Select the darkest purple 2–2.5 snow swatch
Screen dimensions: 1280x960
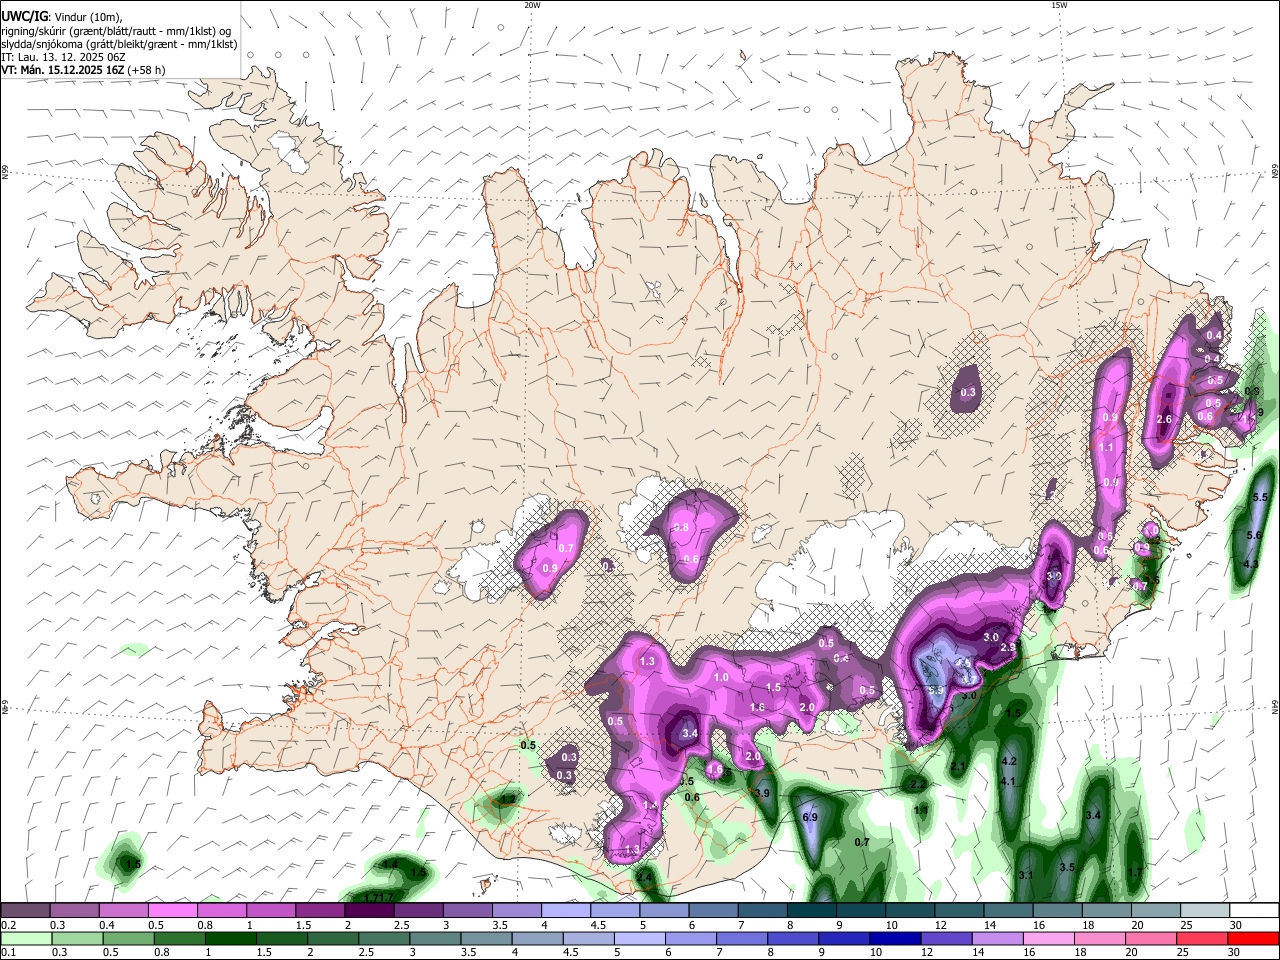[369, 910]
